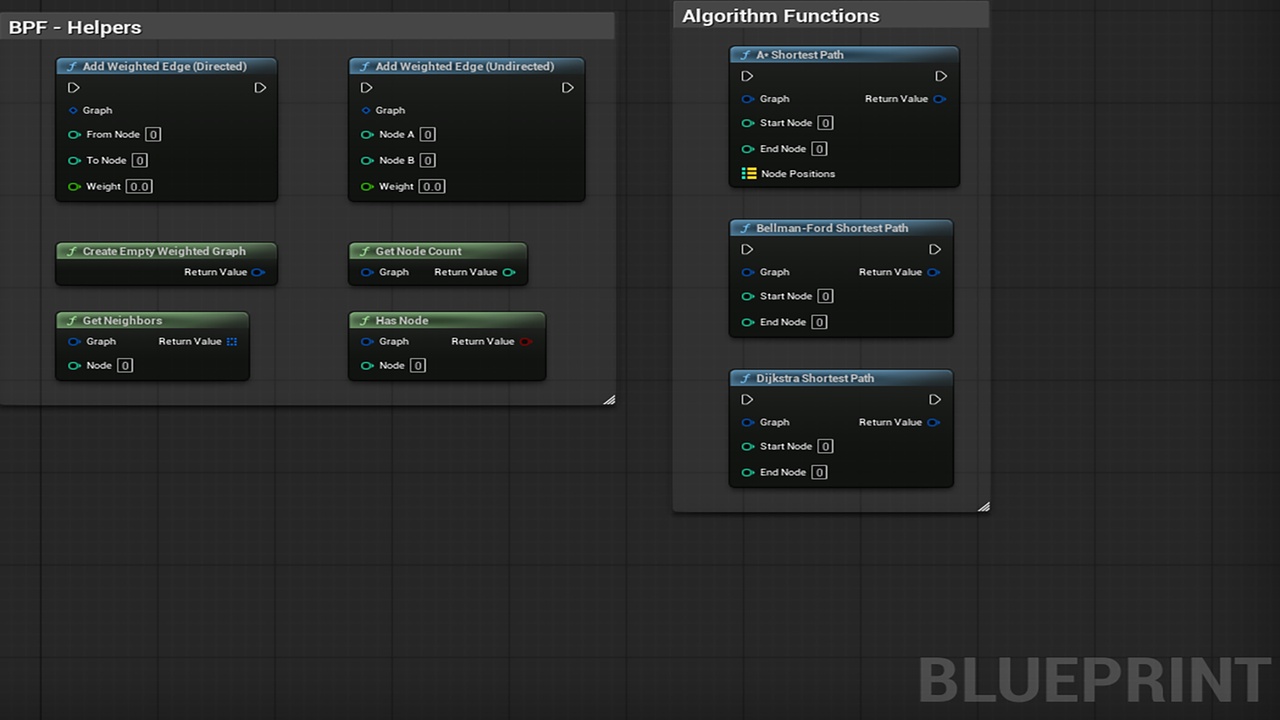
Task: Click resize handle of Algorithm Functions comment box
Action: tap(983, 506)
